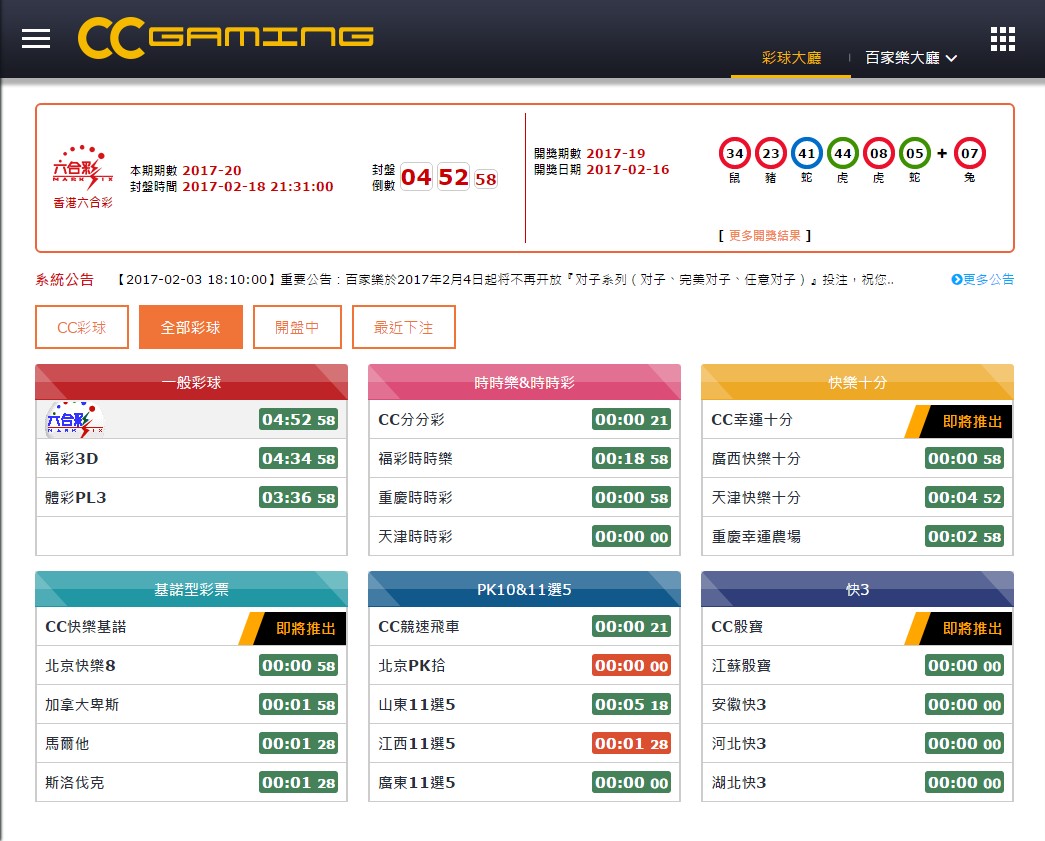Open the CC骰寶 game

858,627
